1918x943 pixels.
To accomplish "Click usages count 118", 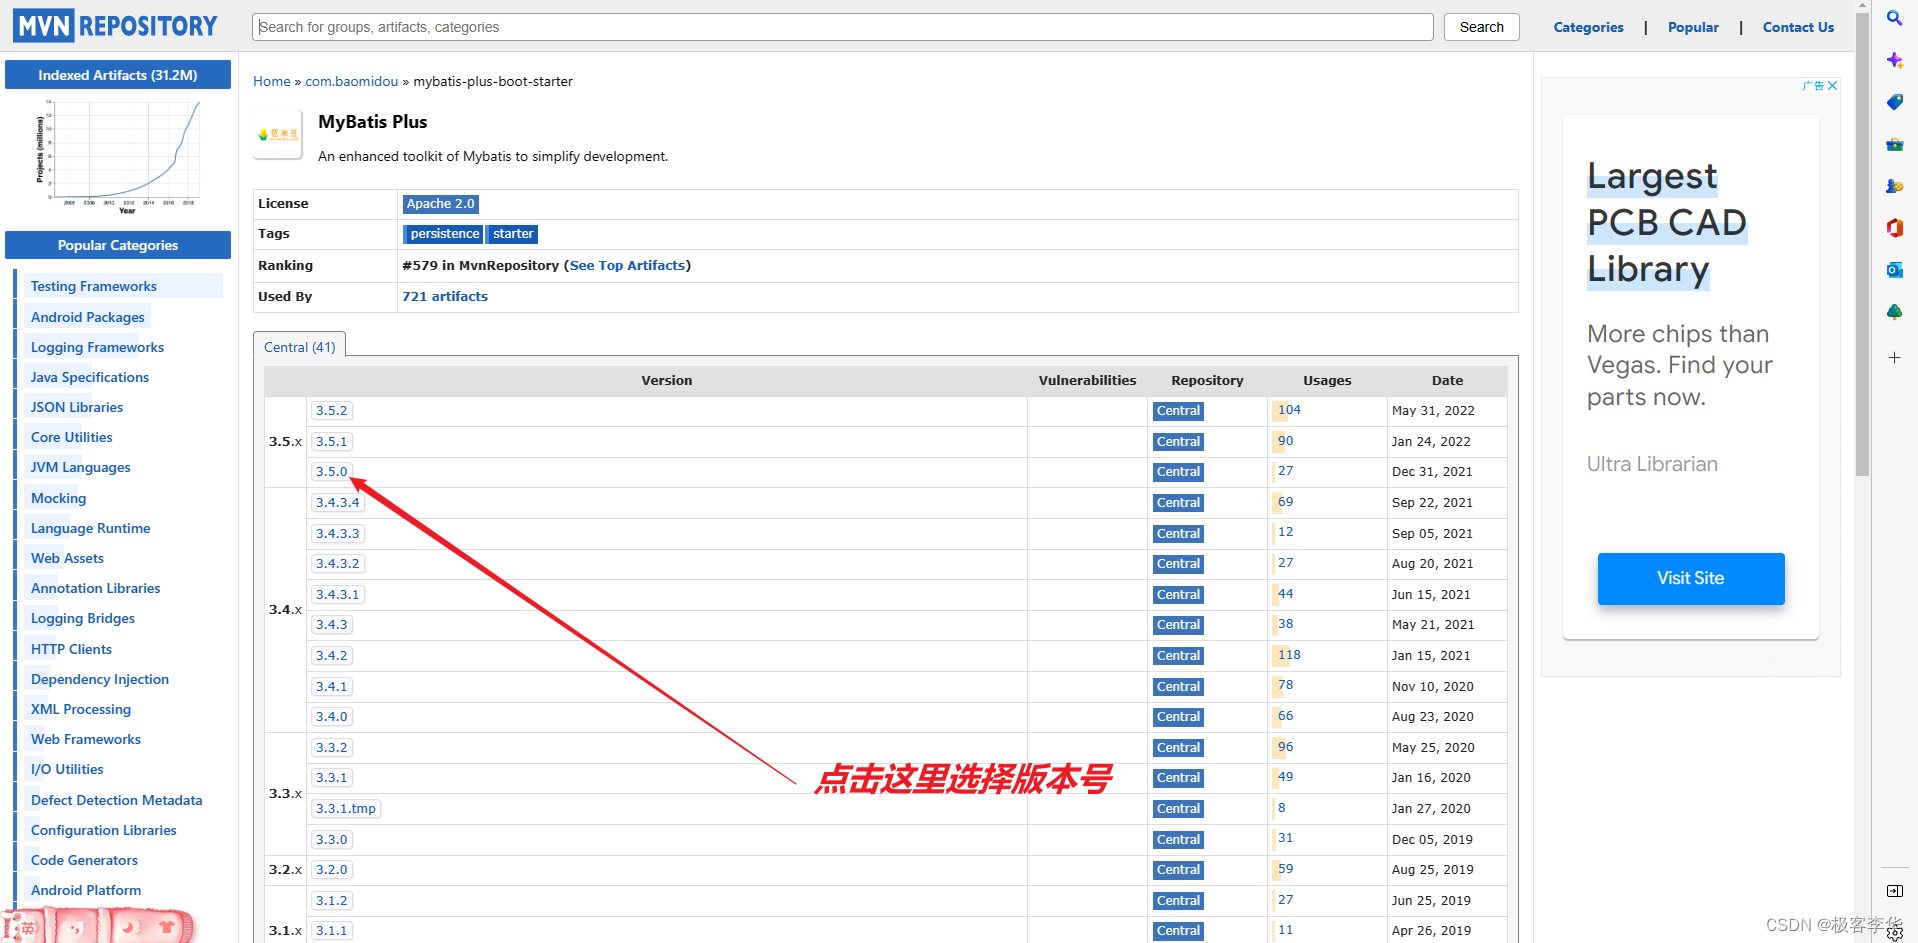I will click(1289, 654).
